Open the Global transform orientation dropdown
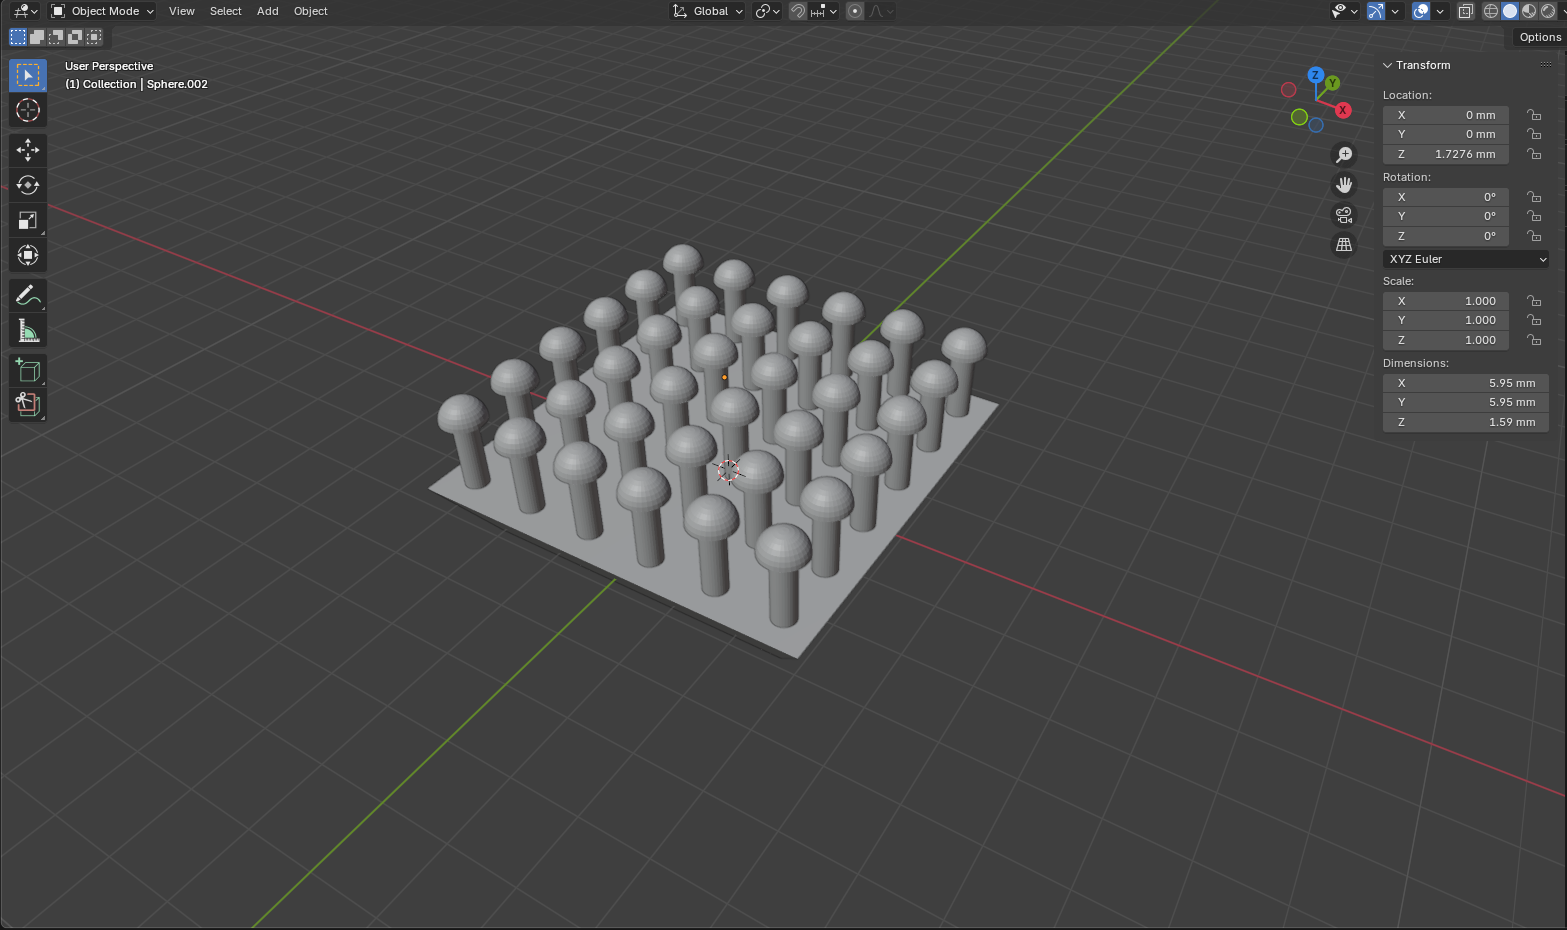Viewport: 1567px width, 930px height. click(709, 11)
